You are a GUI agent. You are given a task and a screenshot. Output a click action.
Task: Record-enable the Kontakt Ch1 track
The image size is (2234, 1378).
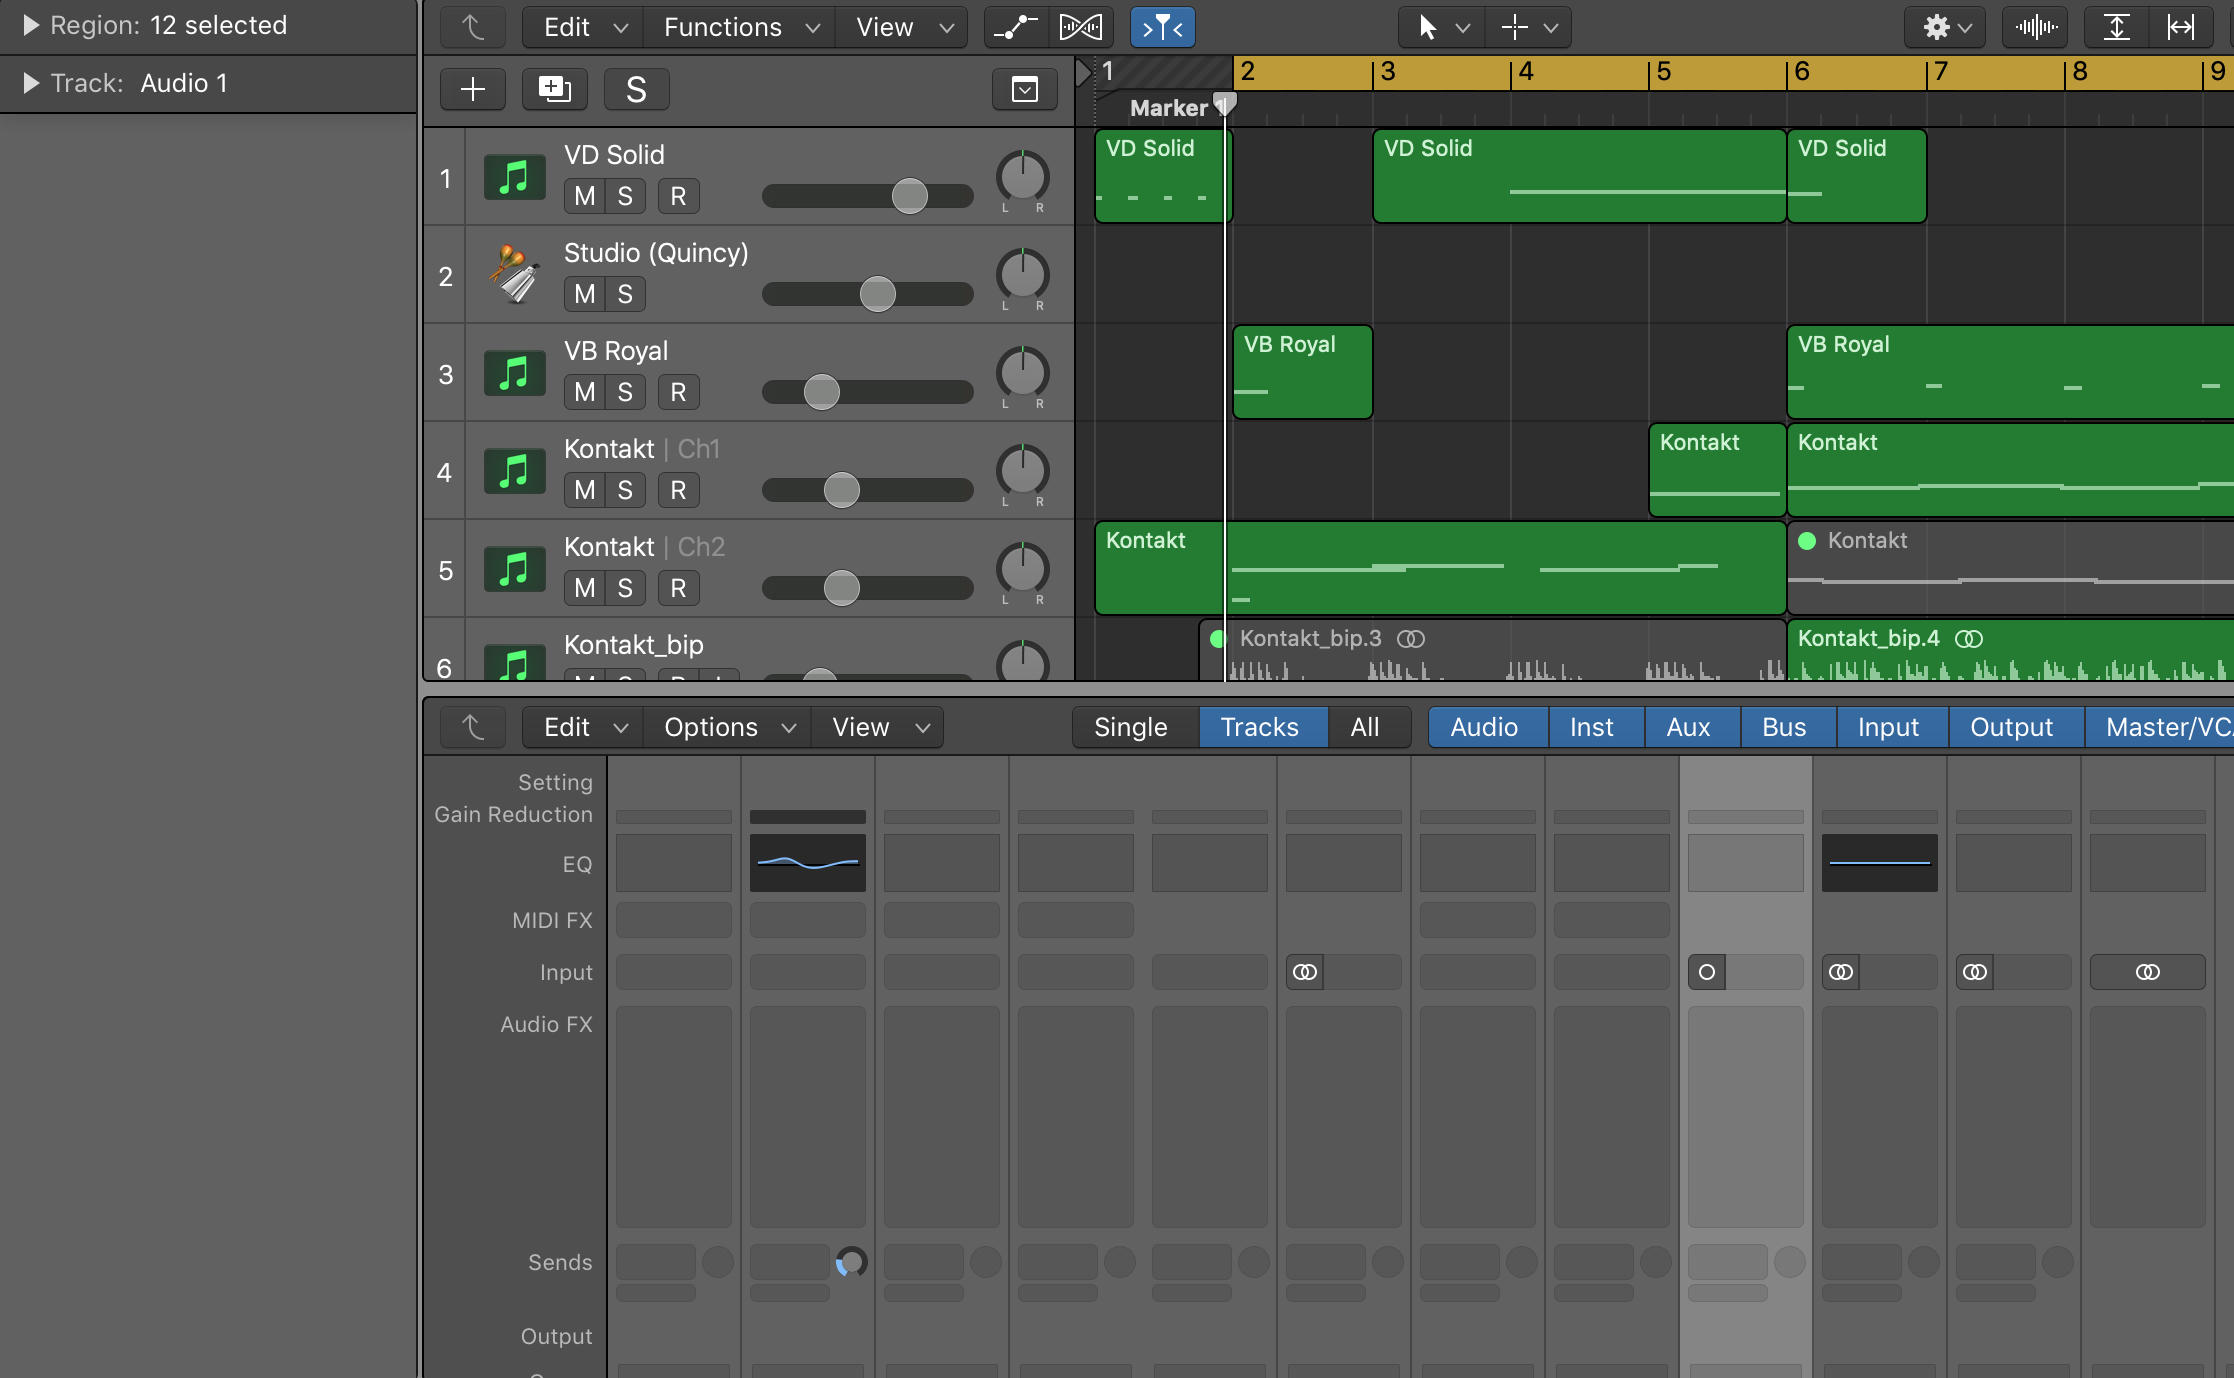678,490
